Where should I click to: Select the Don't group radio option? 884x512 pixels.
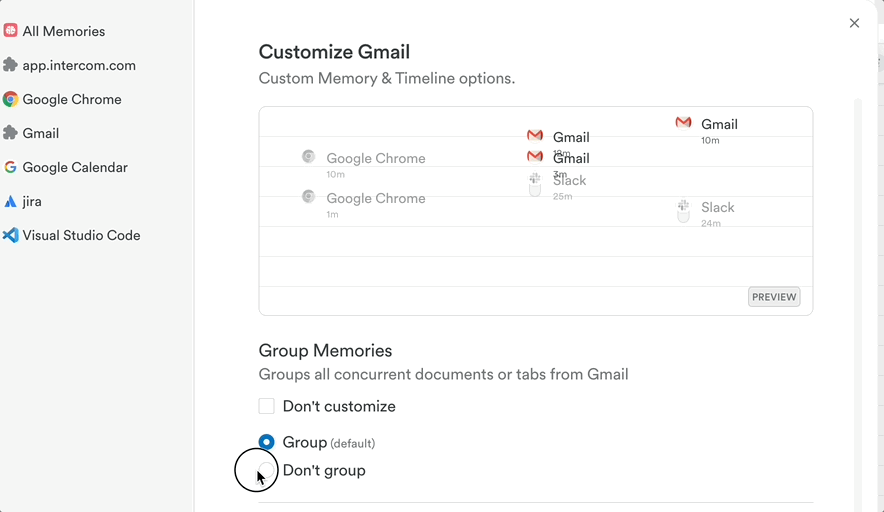click(267, 470)
